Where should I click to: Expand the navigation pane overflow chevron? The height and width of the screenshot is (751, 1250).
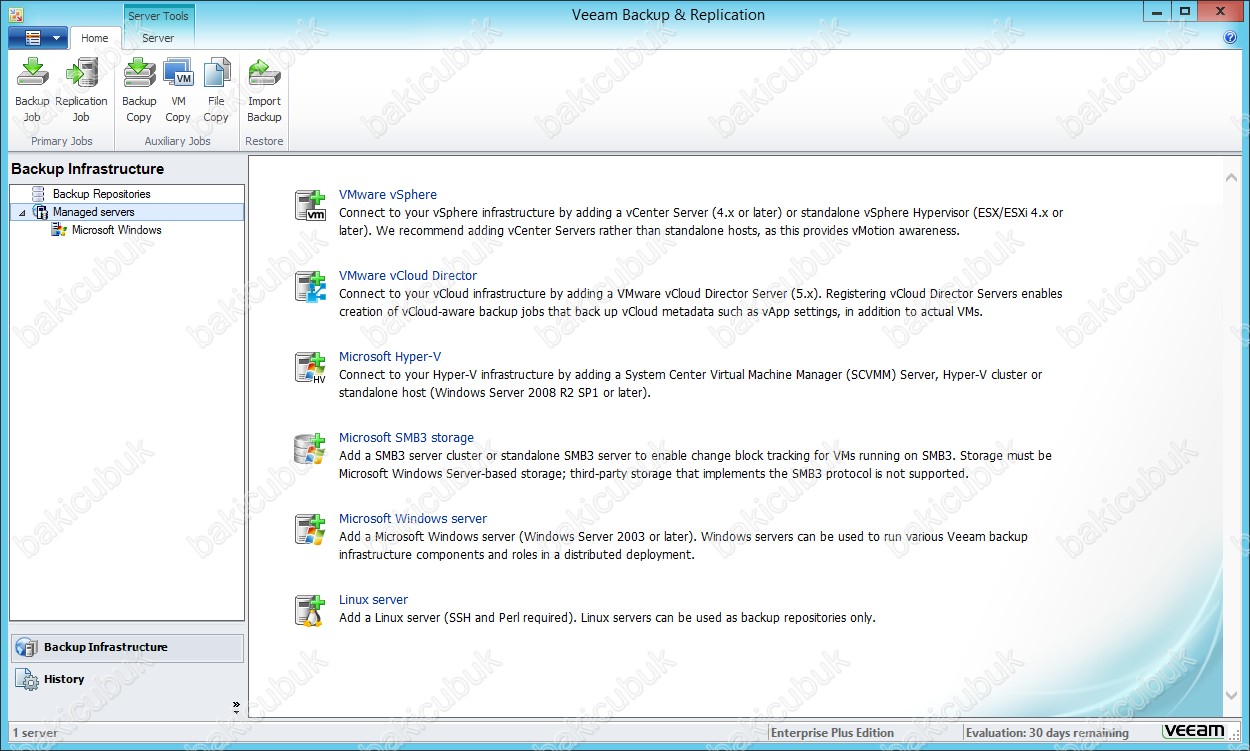(x=237, y=706)
